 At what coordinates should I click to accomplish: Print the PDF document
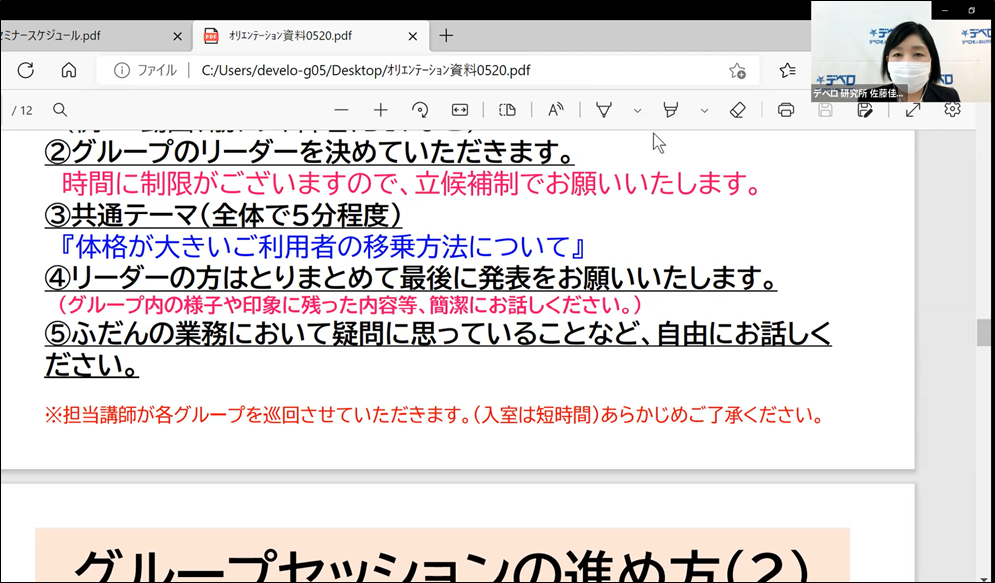point(786,110)
